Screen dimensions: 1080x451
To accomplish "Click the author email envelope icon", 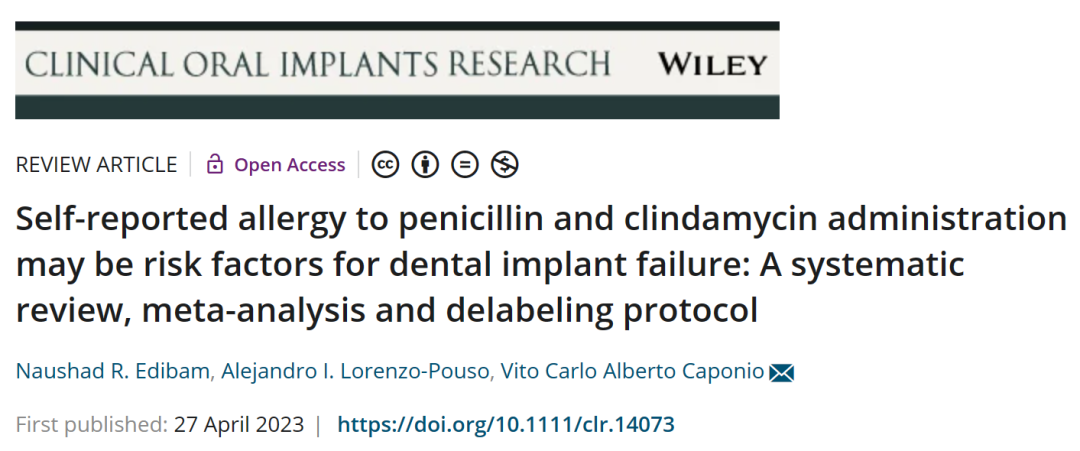I will tap(782, 373).
